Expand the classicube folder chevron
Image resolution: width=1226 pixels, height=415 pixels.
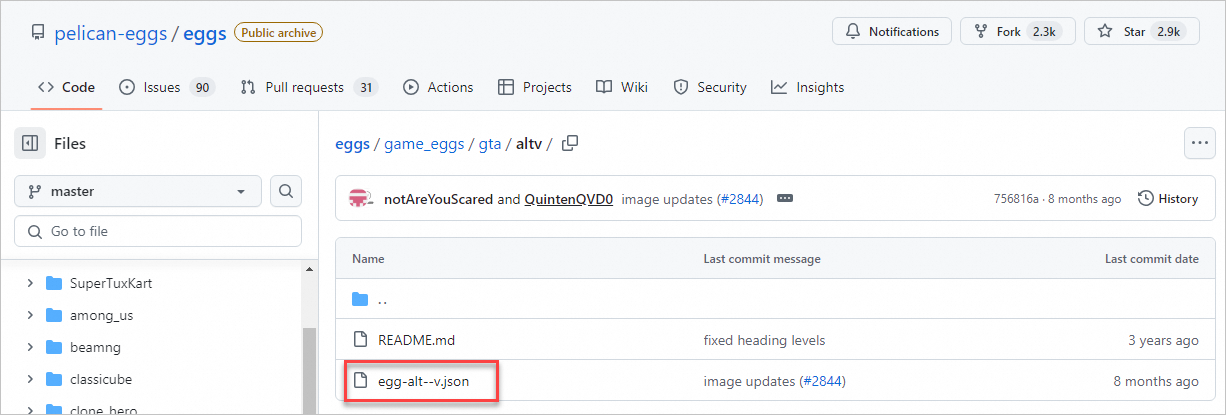coord(30,379)
